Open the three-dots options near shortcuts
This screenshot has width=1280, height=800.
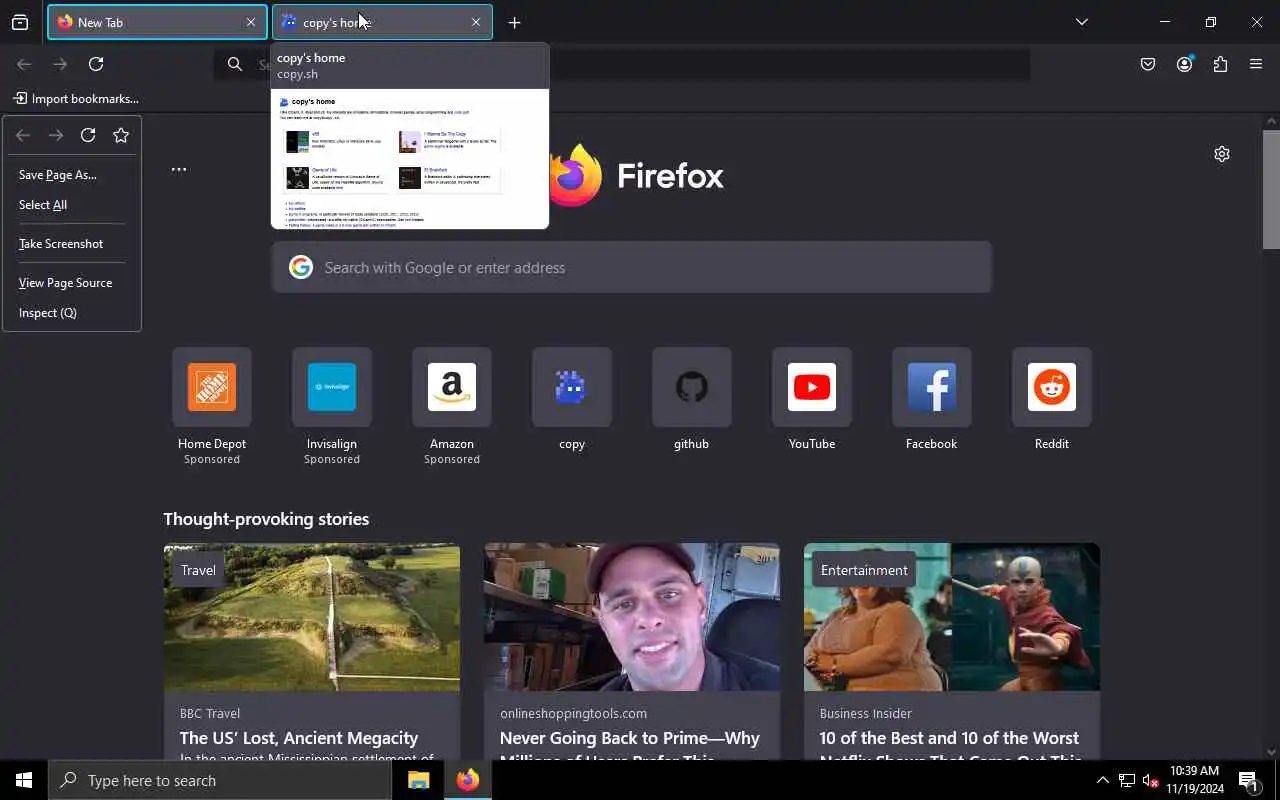(x=179, y=169)
